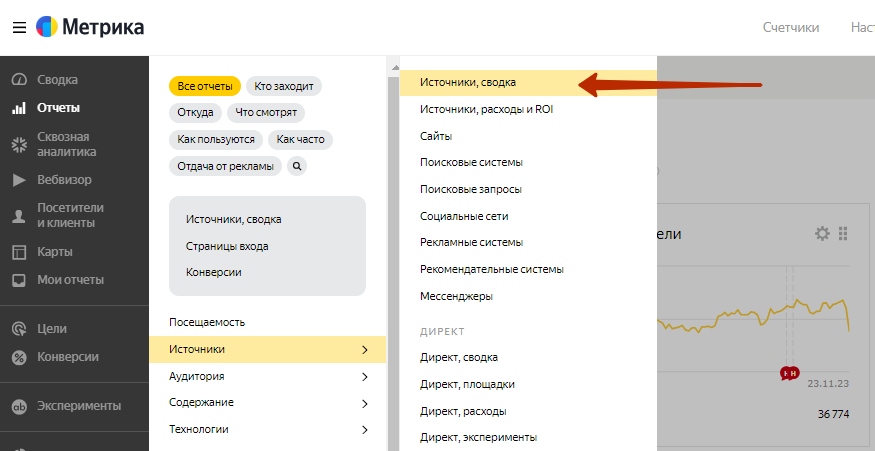The image size is (875, 451).
Task: Expand the Технологии submenu chevron
Action: [x=365, y=430]
